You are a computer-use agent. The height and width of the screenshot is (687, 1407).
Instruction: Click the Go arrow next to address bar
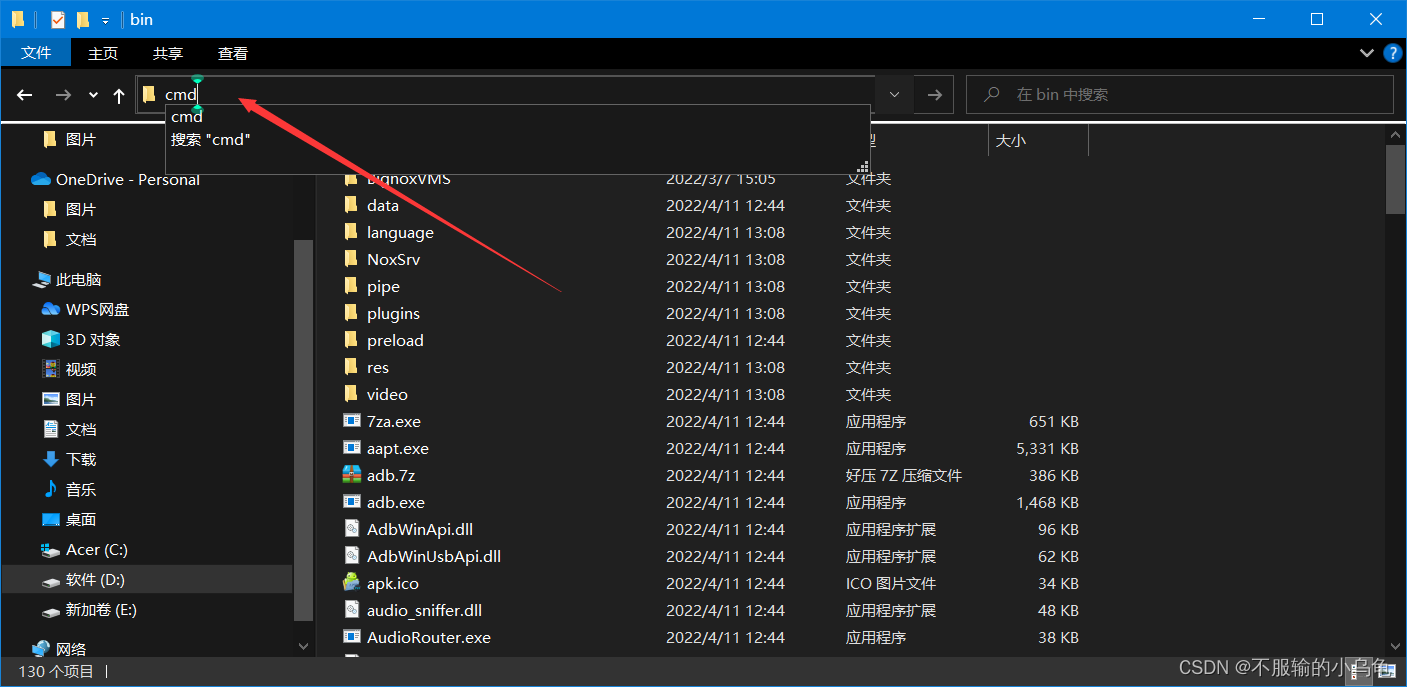pyautogui.click(x=934, y=95)
